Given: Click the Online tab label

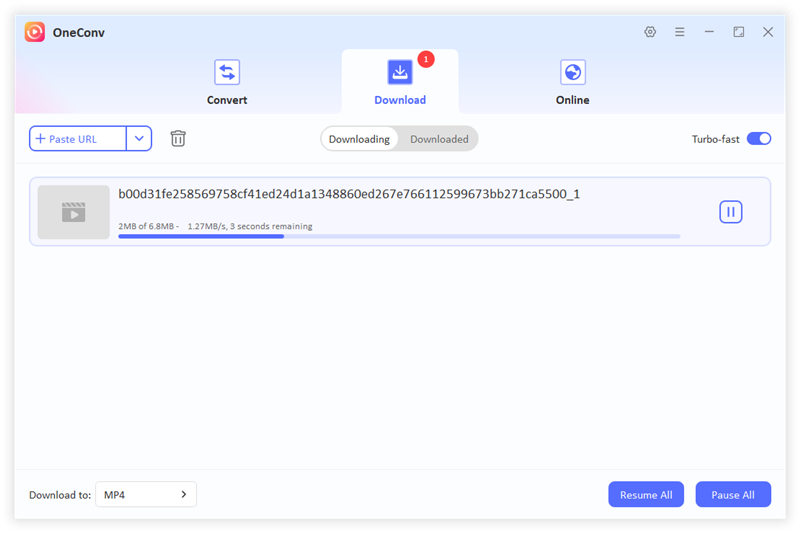Looking at the screenshot, I should pos(572,100).
